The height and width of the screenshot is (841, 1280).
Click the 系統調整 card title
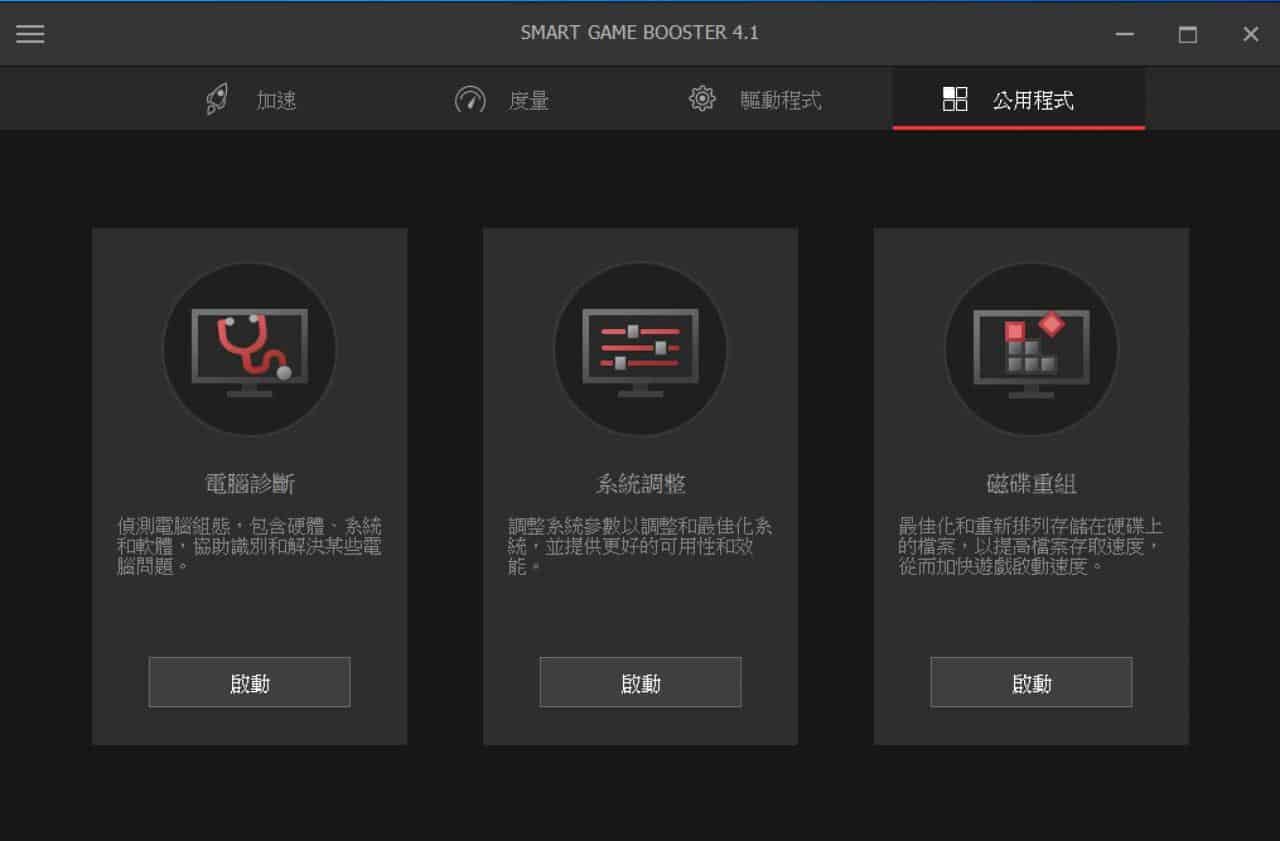coord(641,485)
